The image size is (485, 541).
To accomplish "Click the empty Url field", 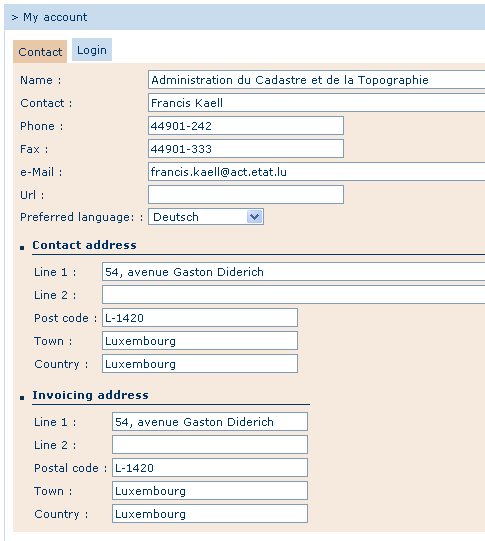I will (246, 195).
